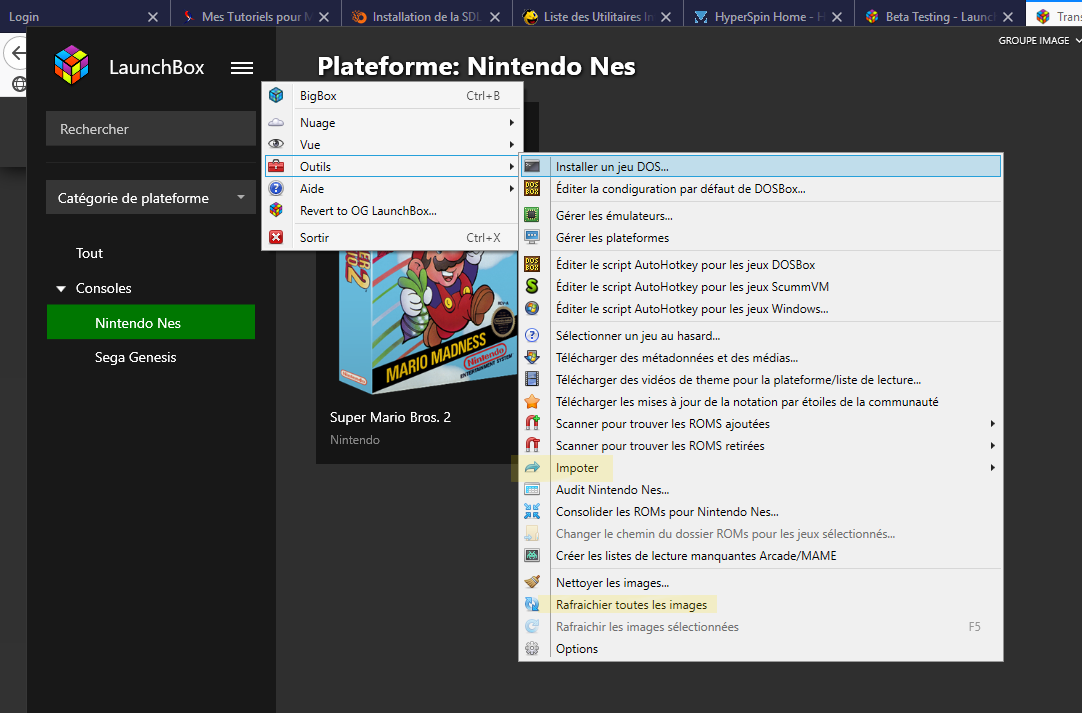Click the DOSBox icon beside AutoHotkey DOSBox script
Image resolution: width=1082 pixels, height=713 pixels.
coord(532,264)
